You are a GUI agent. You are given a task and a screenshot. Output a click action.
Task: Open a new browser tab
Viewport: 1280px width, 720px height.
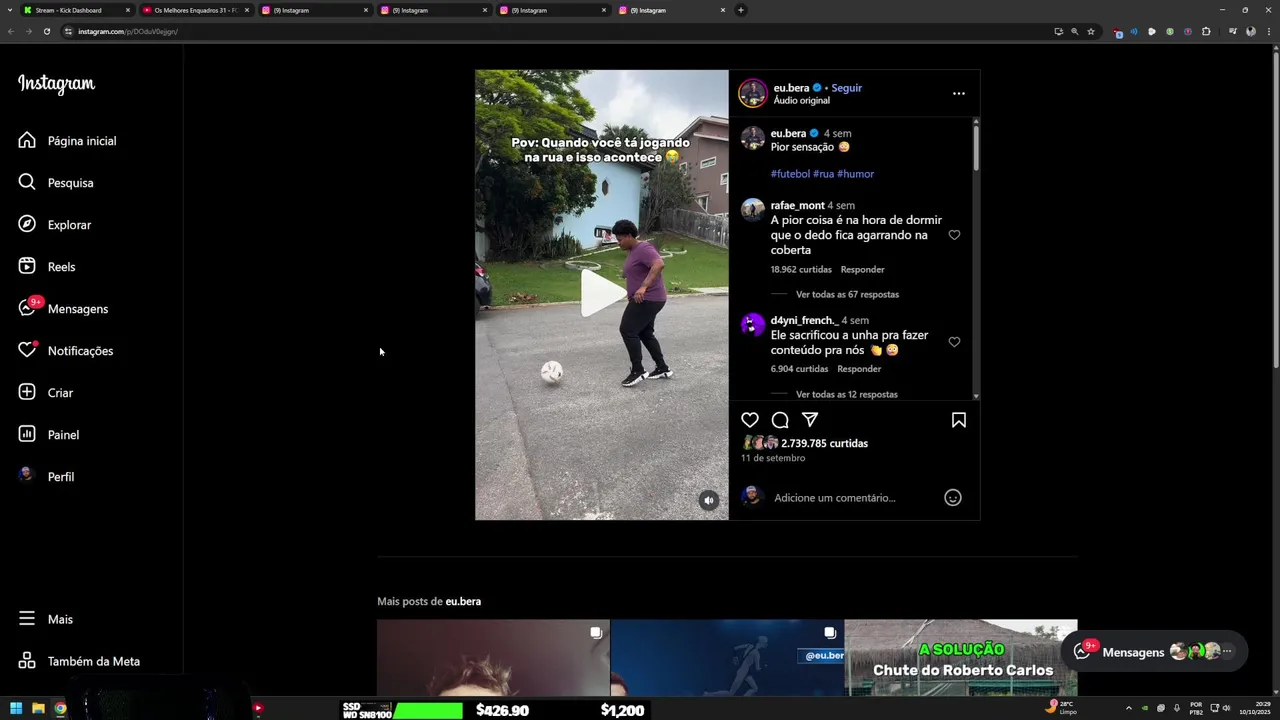pyautogui.click(x=741, y=10)
